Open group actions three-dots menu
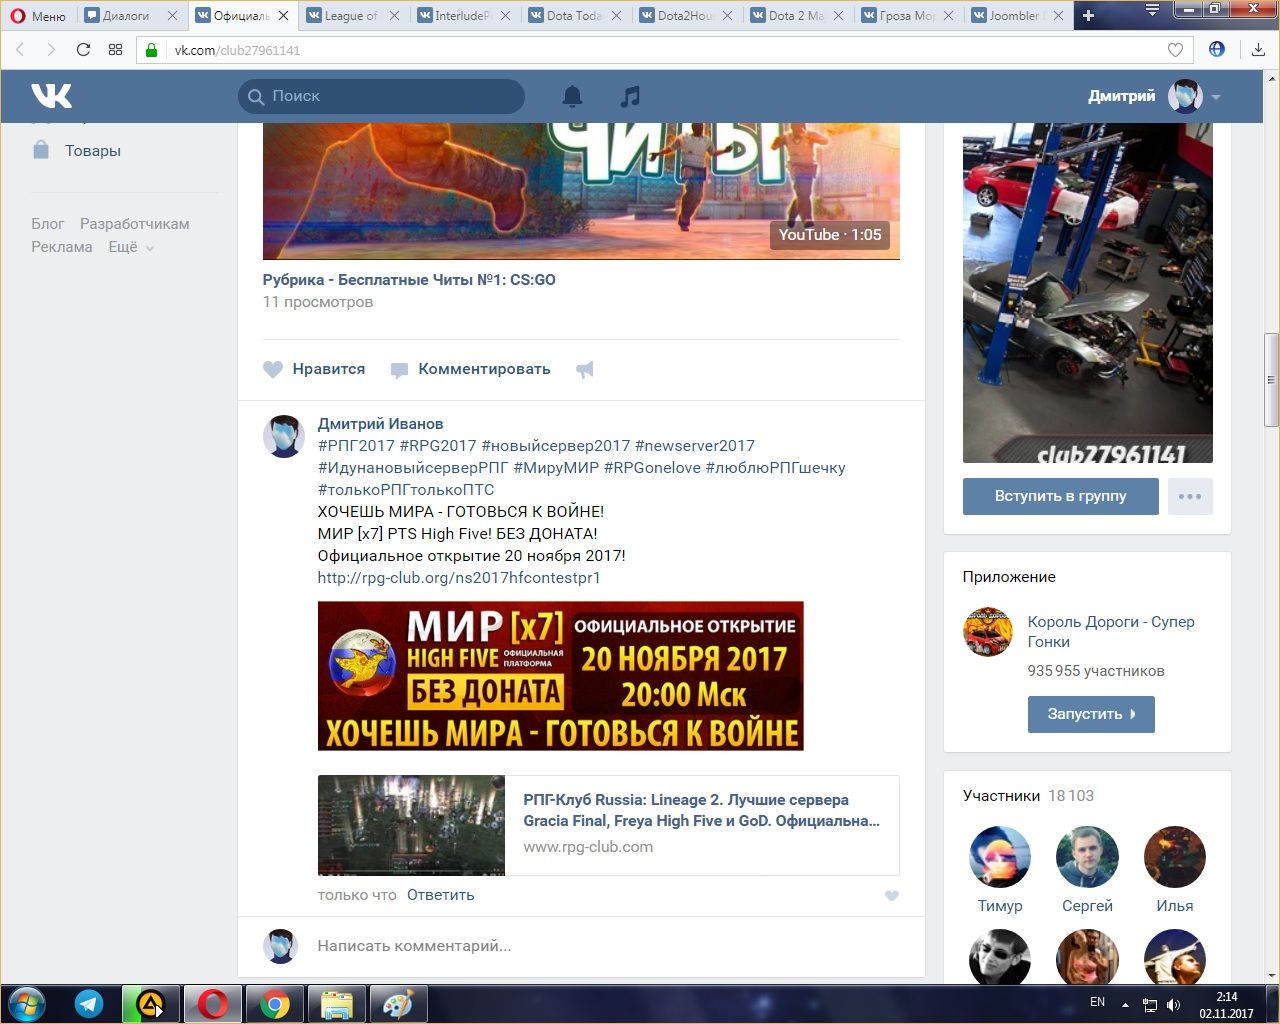The width and height of the screenshot is (1280, 1024). click(x=1190, y=496)
